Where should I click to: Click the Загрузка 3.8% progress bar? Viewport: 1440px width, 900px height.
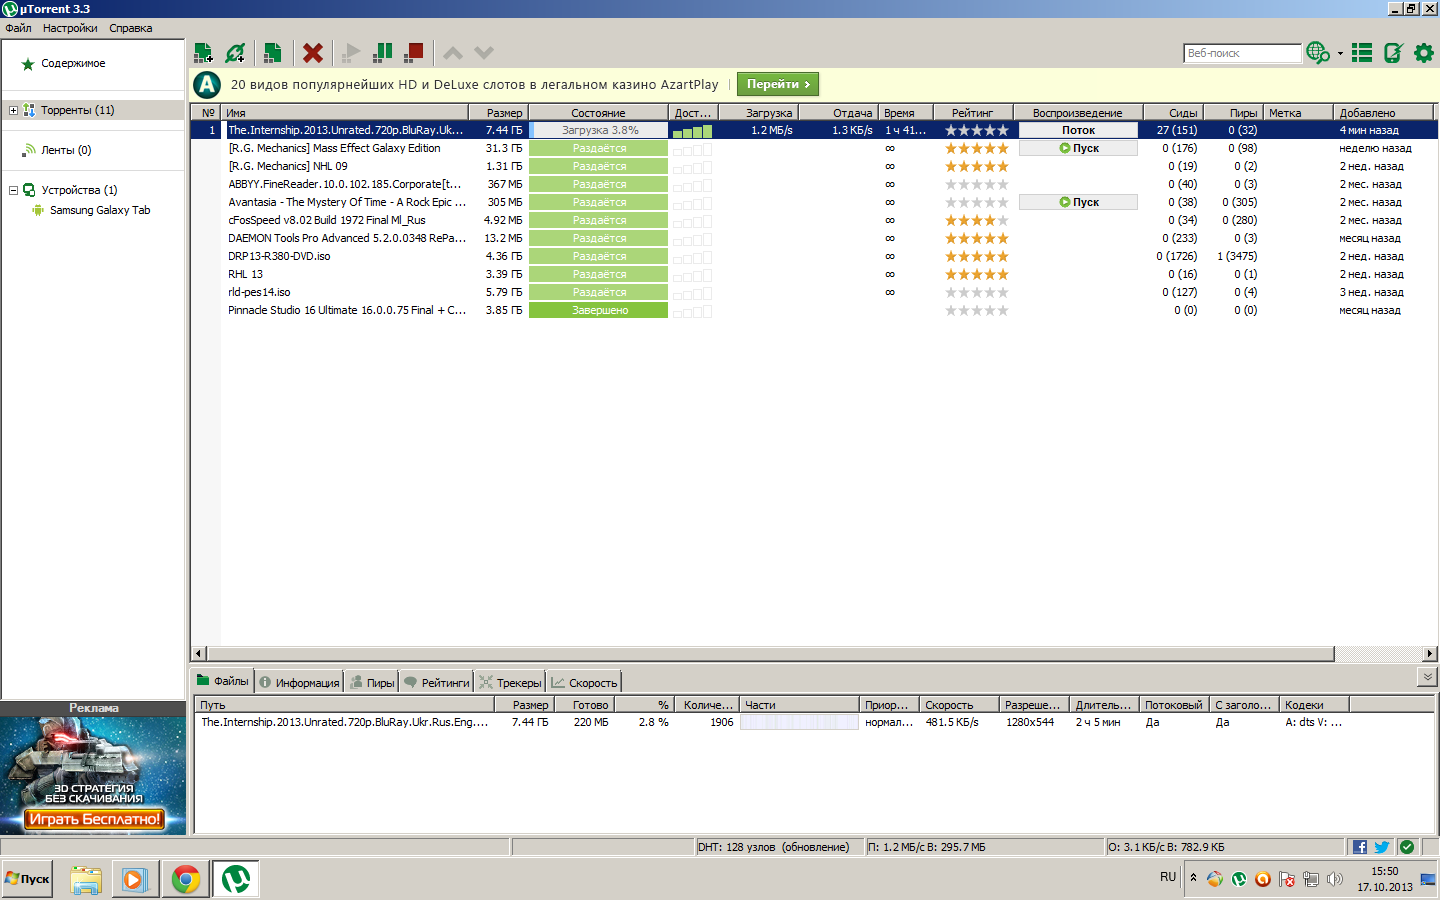point(599,130)
